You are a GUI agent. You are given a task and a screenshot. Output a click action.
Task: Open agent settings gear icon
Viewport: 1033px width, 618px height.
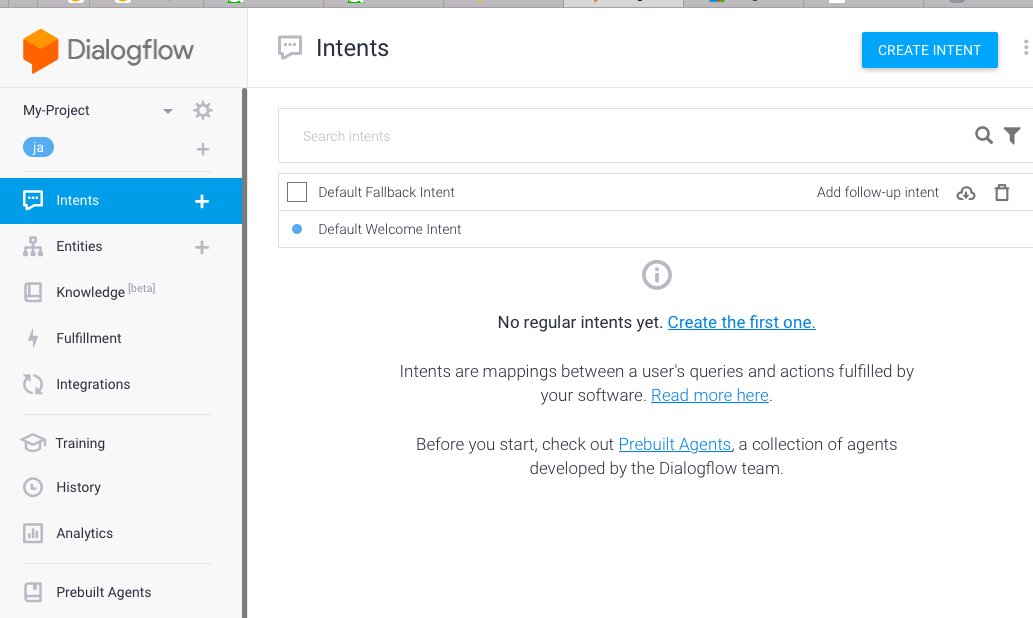pyautogui.click(x=203, y=110)
